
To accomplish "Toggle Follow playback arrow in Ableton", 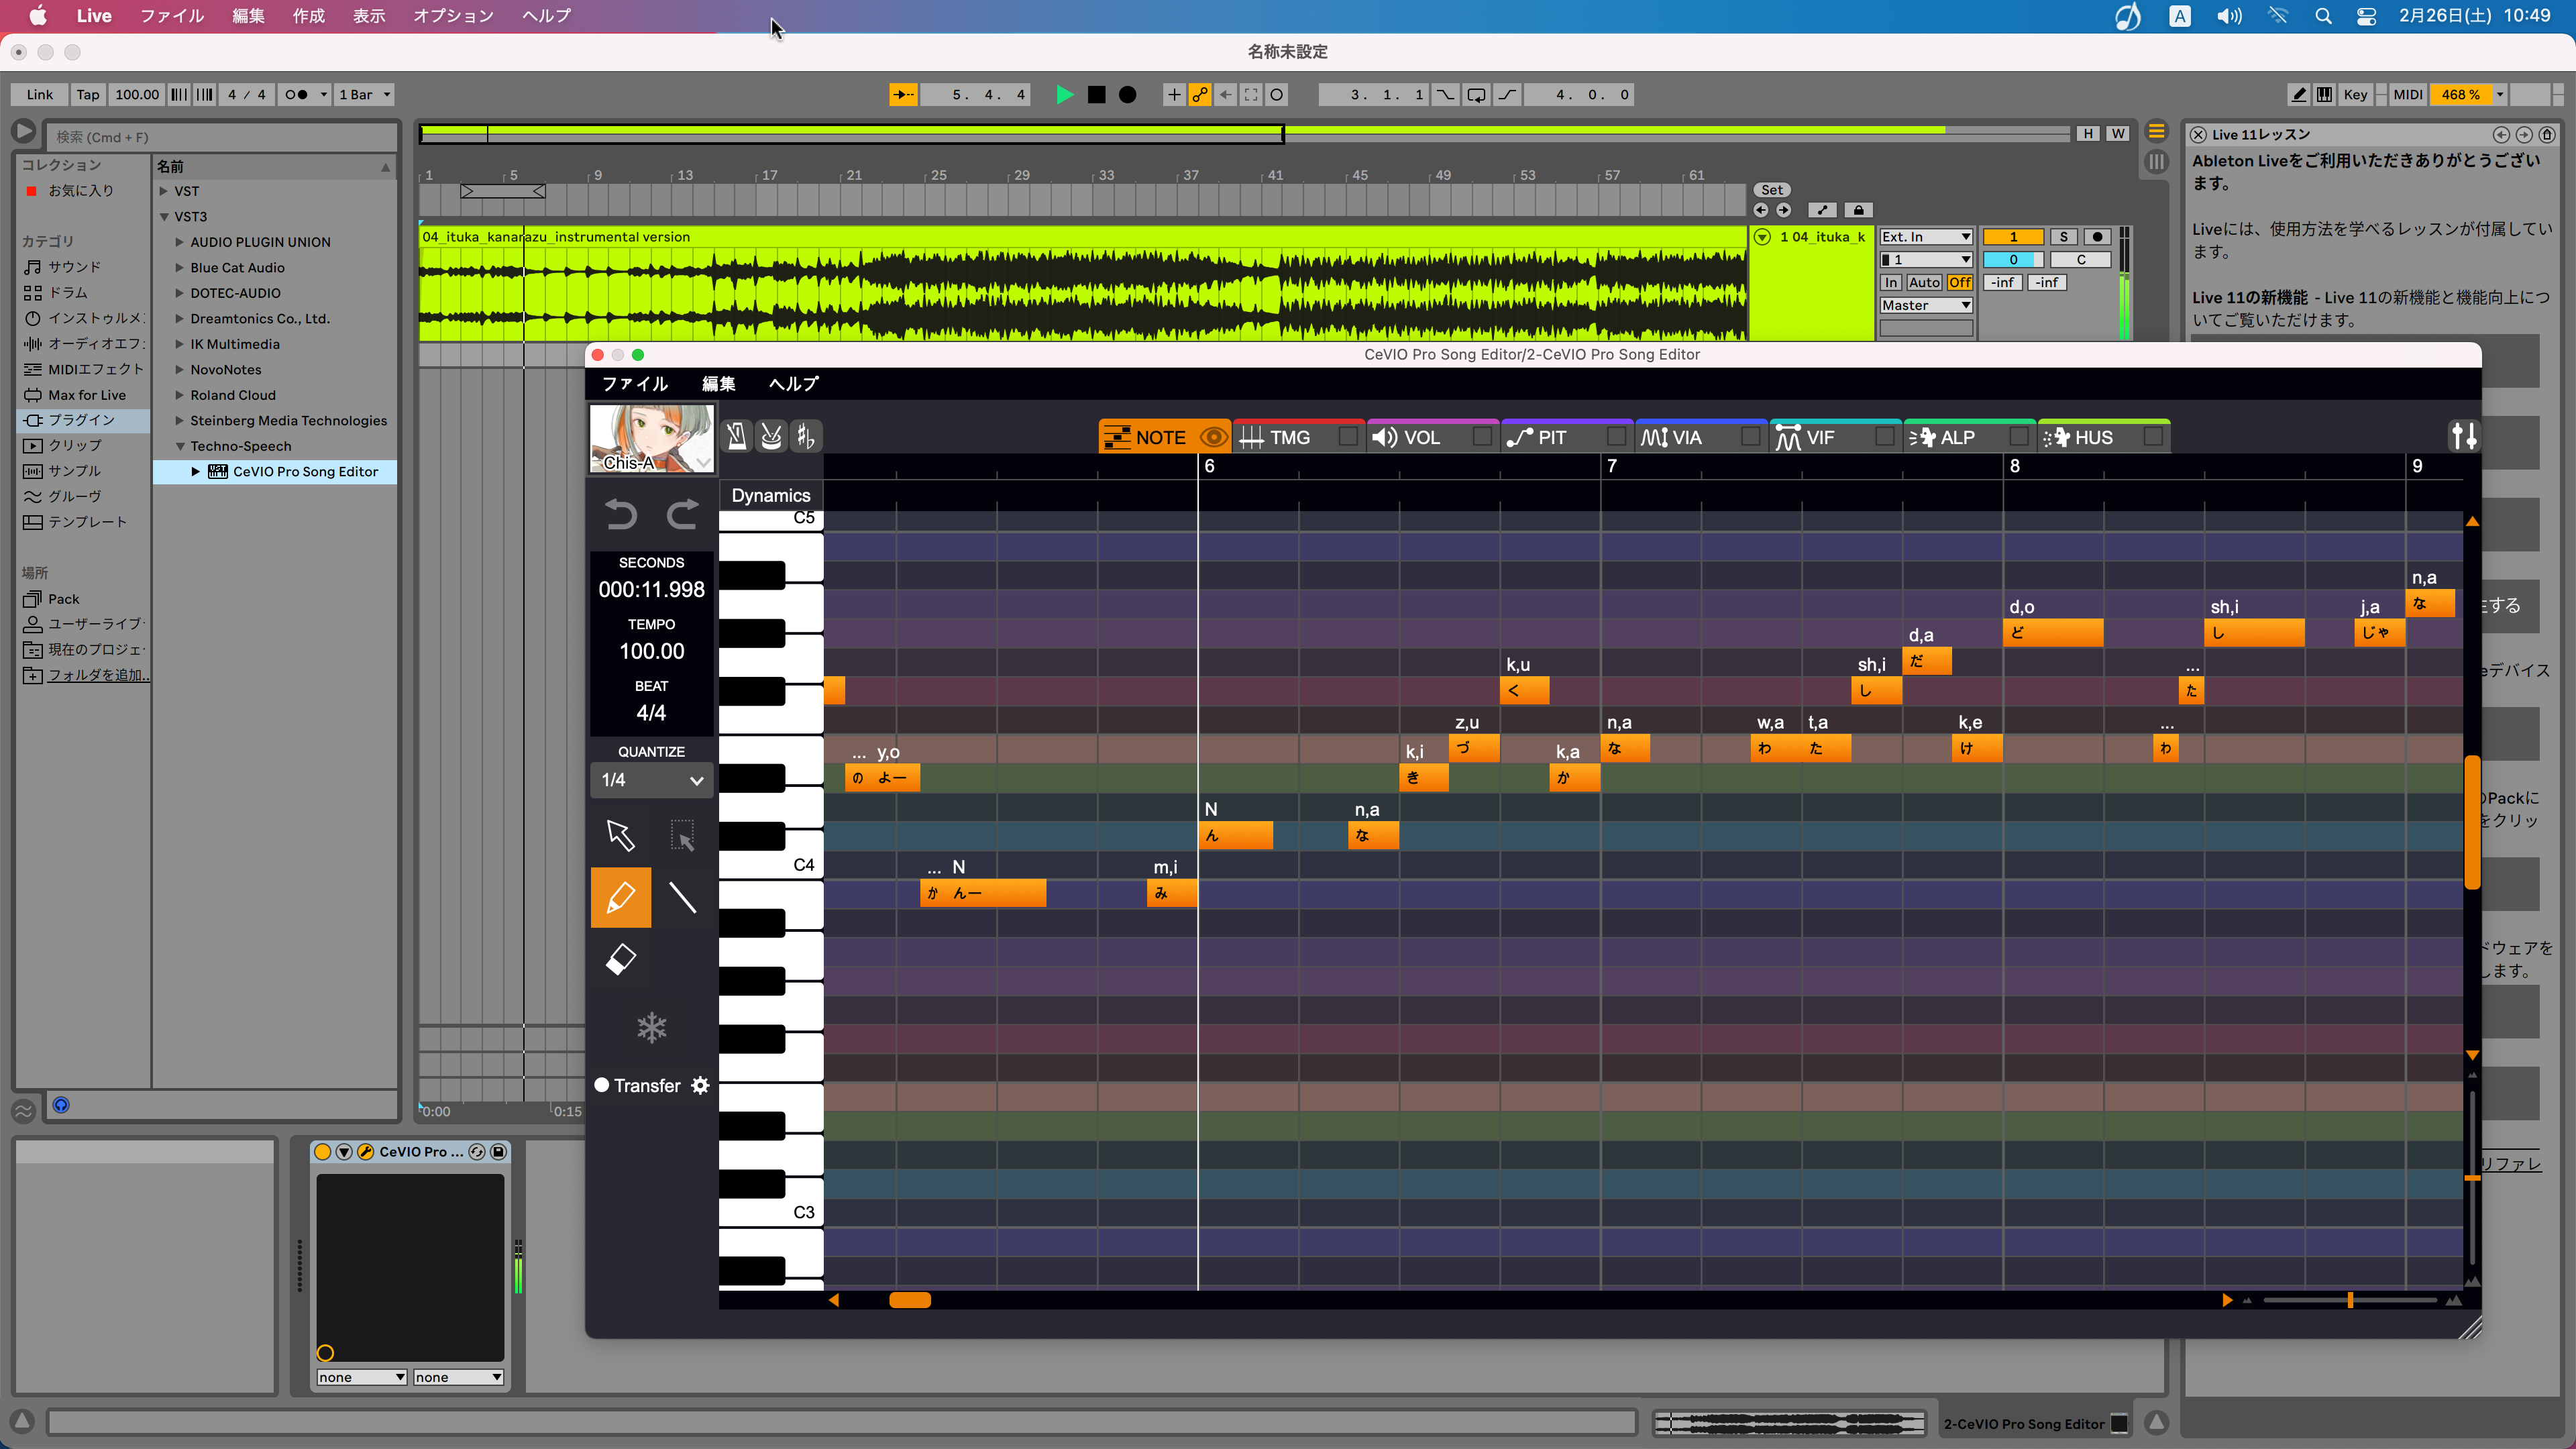I will 903,94.
